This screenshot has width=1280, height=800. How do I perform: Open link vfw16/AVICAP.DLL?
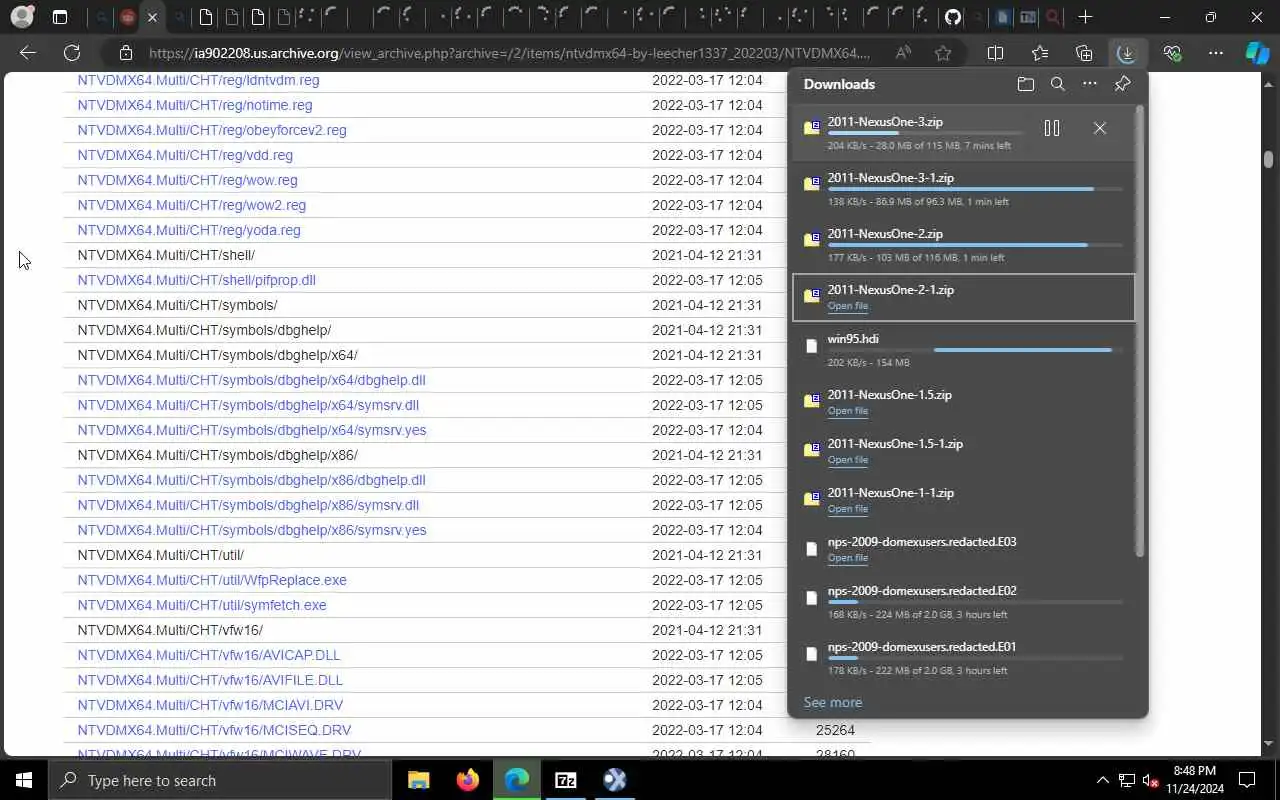point(209,655)
